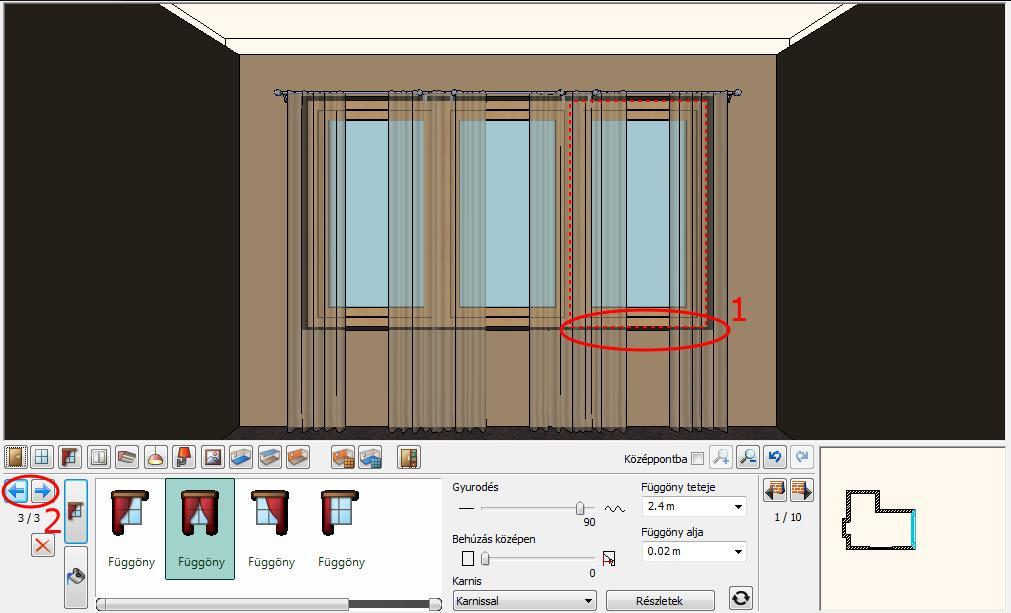This screenshot has height=613, width=1011.
Task: Go to next item with blue right arrow
Action: 43,492
